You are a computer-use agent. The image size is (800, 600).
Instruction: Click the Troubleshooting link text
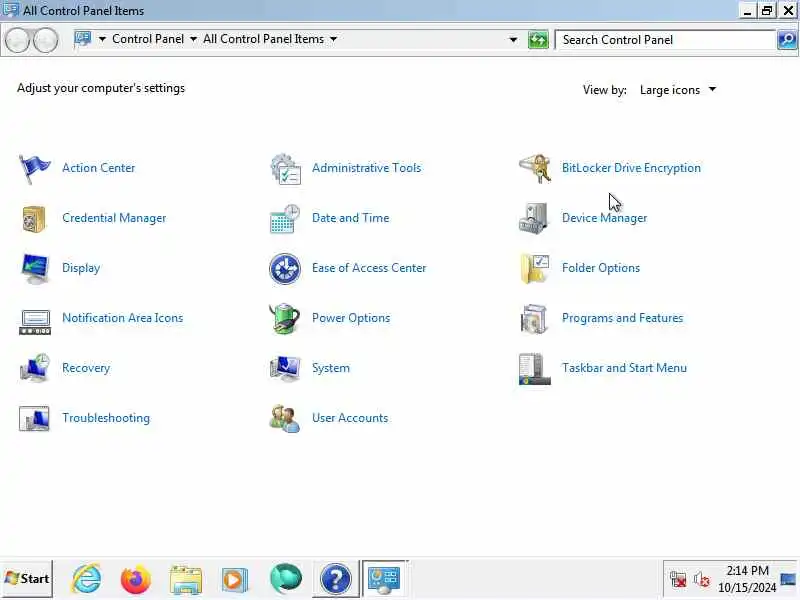coord(106,418)
